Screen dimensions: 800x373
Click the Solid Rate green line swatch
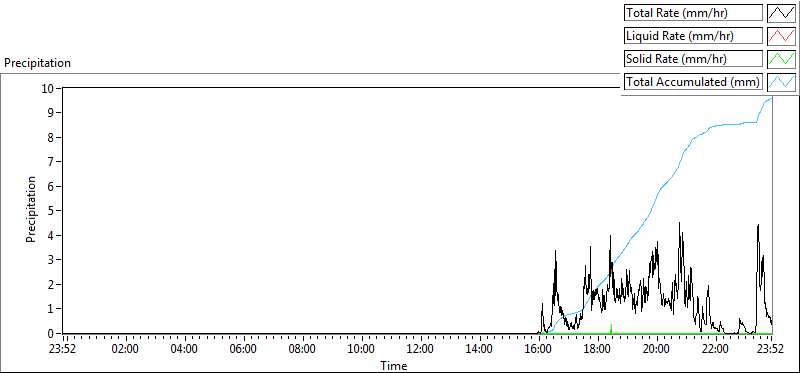coord(781,59)
